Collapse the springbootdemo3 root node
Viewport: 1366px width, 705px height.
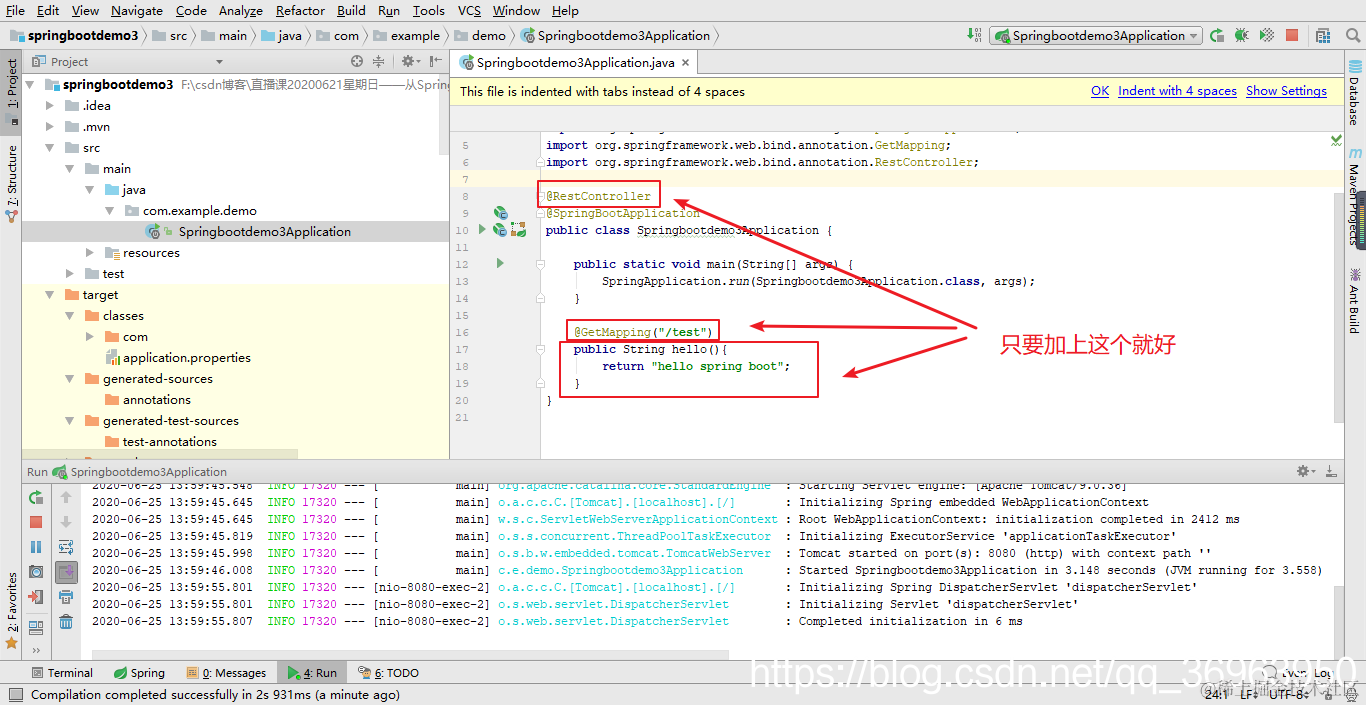31,85
